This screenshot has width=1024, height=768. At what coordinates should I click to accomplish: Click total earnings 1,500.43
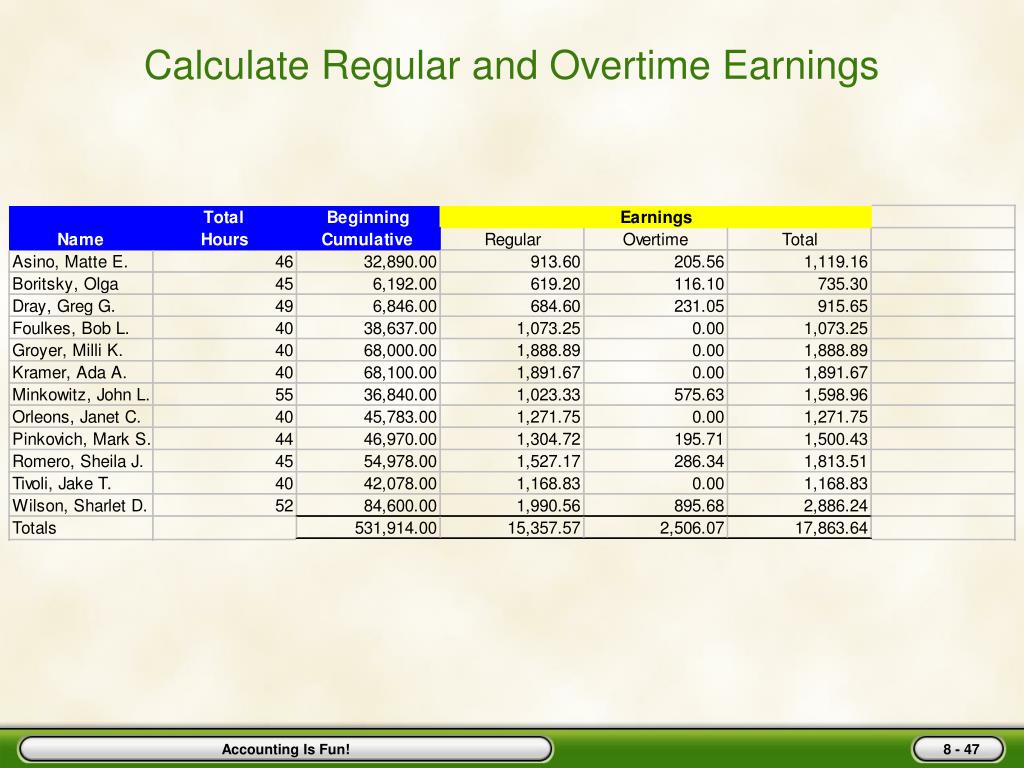[836, 440]
